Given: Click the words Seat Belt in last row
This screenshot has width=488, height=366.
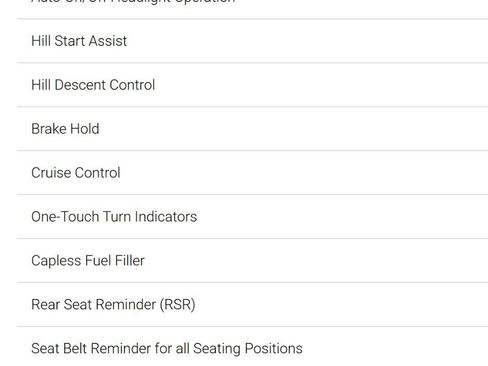Looking at the screenshot, I should (x=59, y=349).
